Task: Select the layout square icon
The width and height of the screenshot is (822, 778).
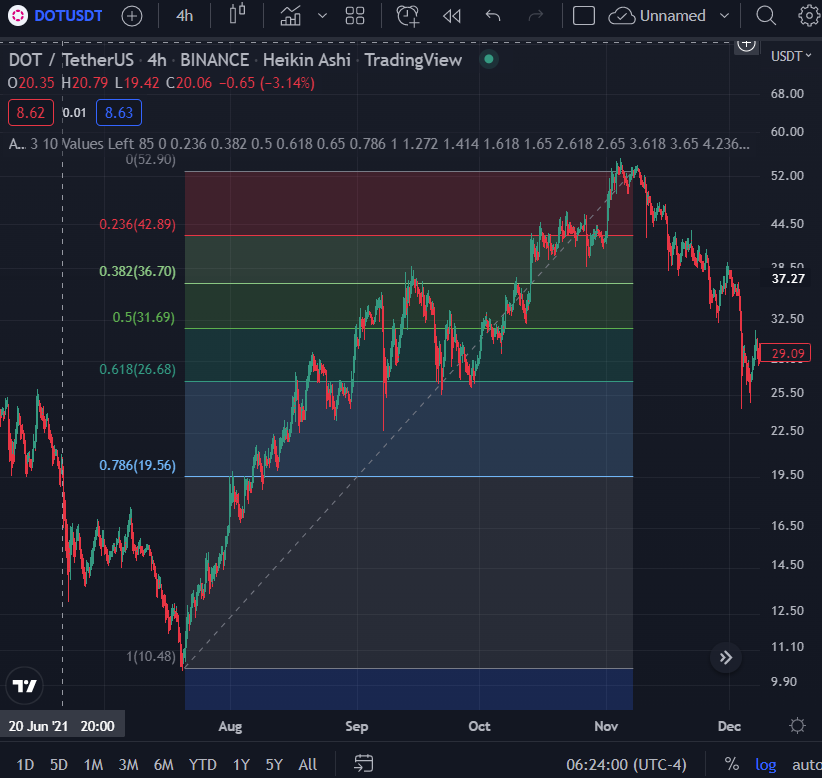Action: [583, 16]
